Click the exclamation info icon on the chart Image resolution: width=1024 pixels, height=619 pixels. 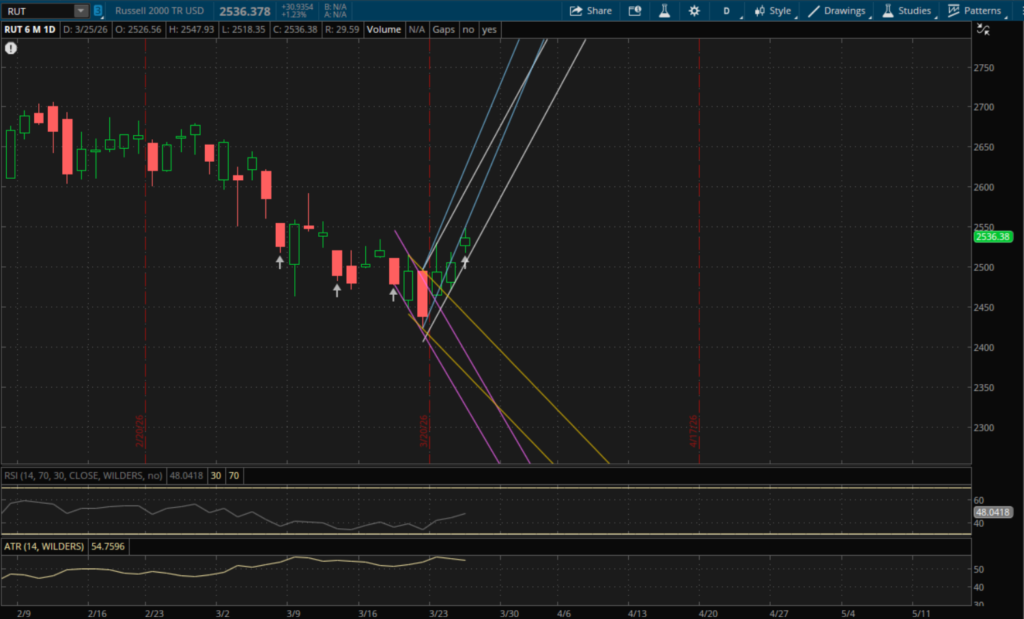coord(11,47)
